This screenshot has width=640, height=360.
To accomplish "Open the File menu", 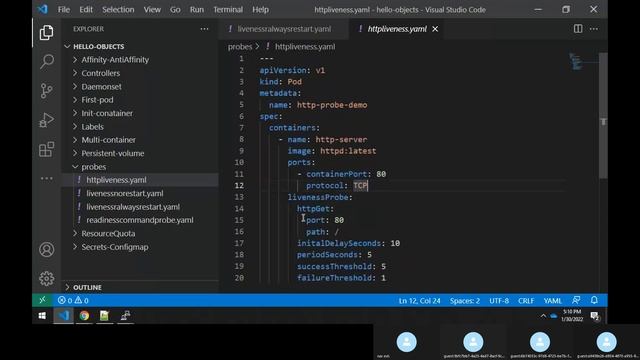I will (x=64, y=9).
